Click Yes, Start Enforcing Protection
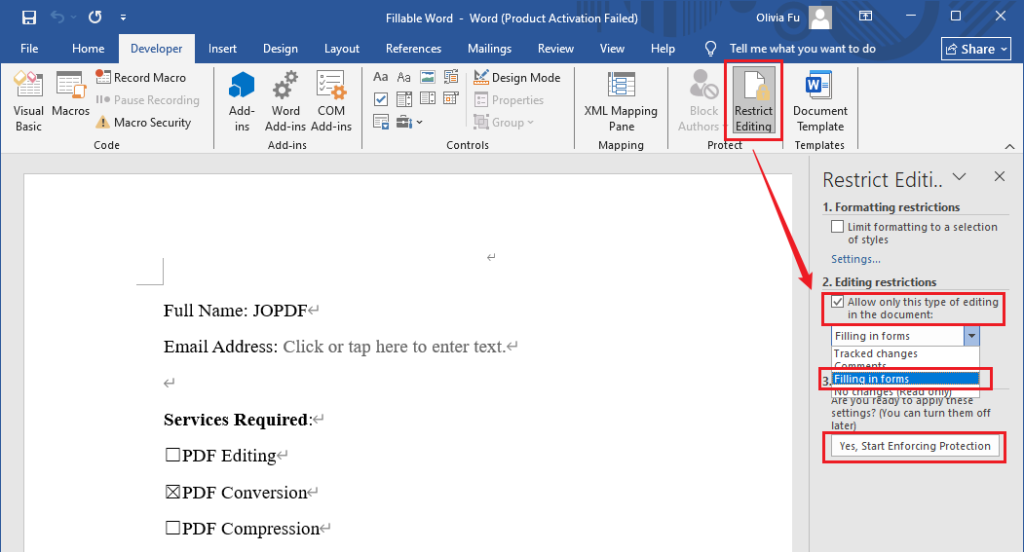1024x552 pixels. (914, 446)
